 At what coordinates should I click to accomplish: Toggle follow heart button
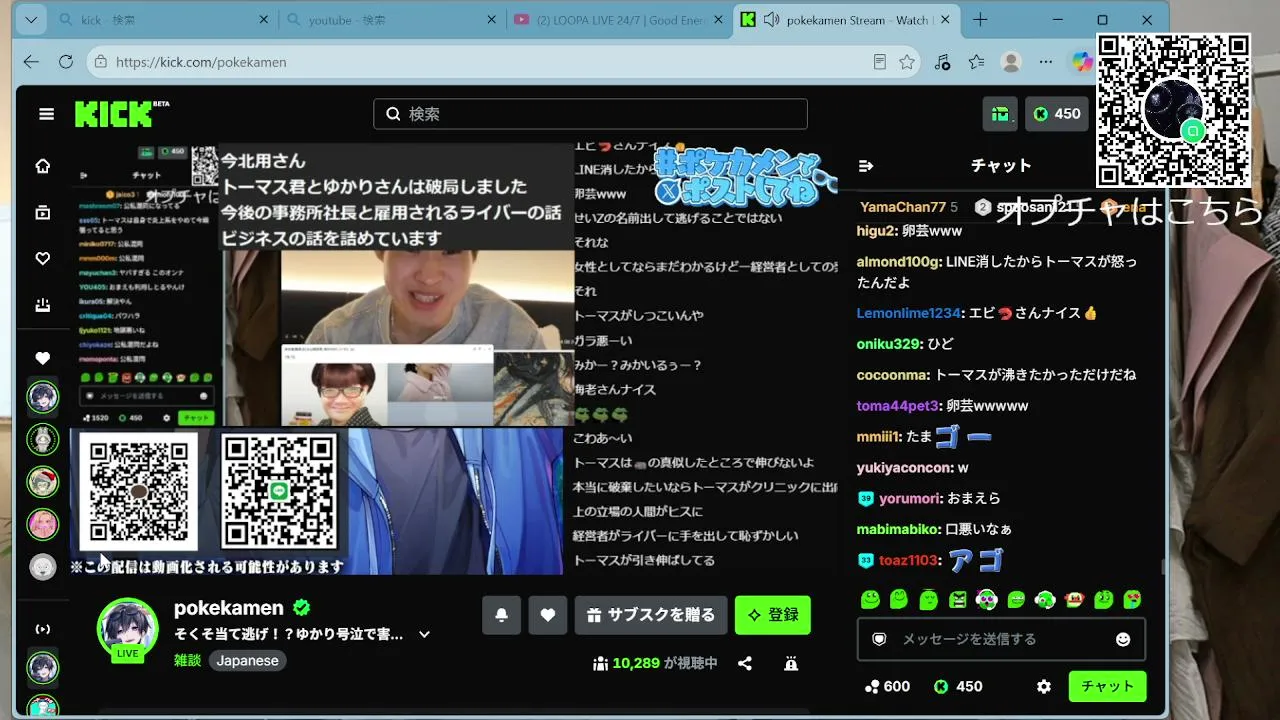(x=547, y=615)
